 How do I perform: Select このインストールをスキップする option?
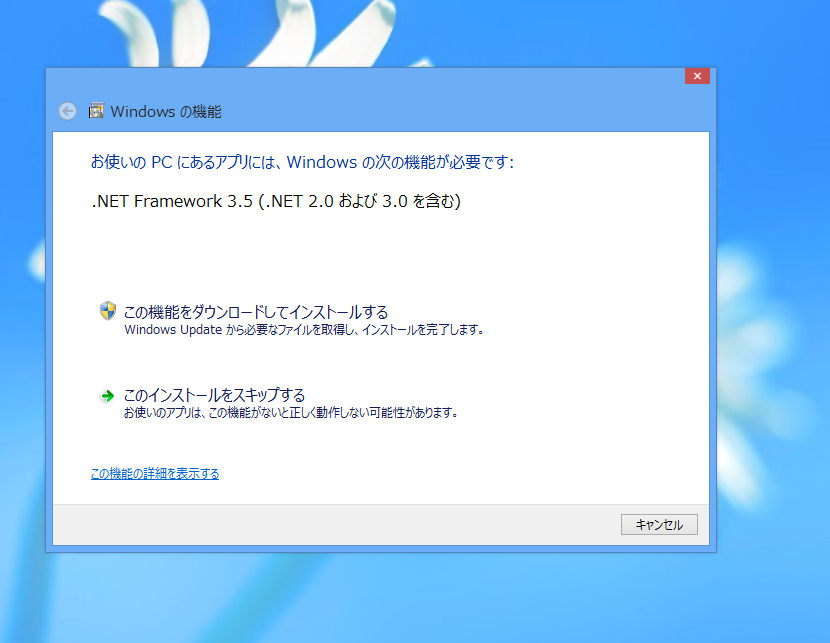point(214,395)
